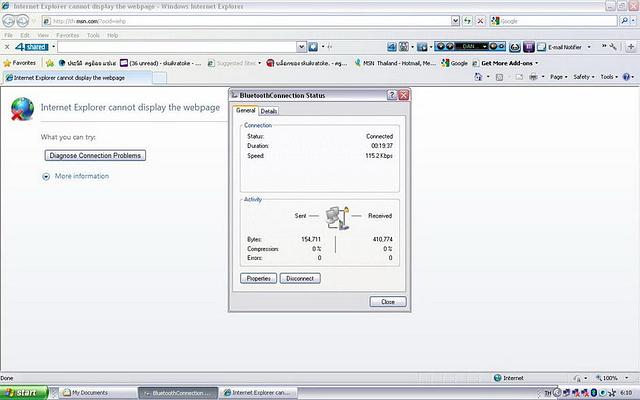Switch to BluetoothConnection taskbar button
The image size is (640, 400).
click(x=178, y=393)
